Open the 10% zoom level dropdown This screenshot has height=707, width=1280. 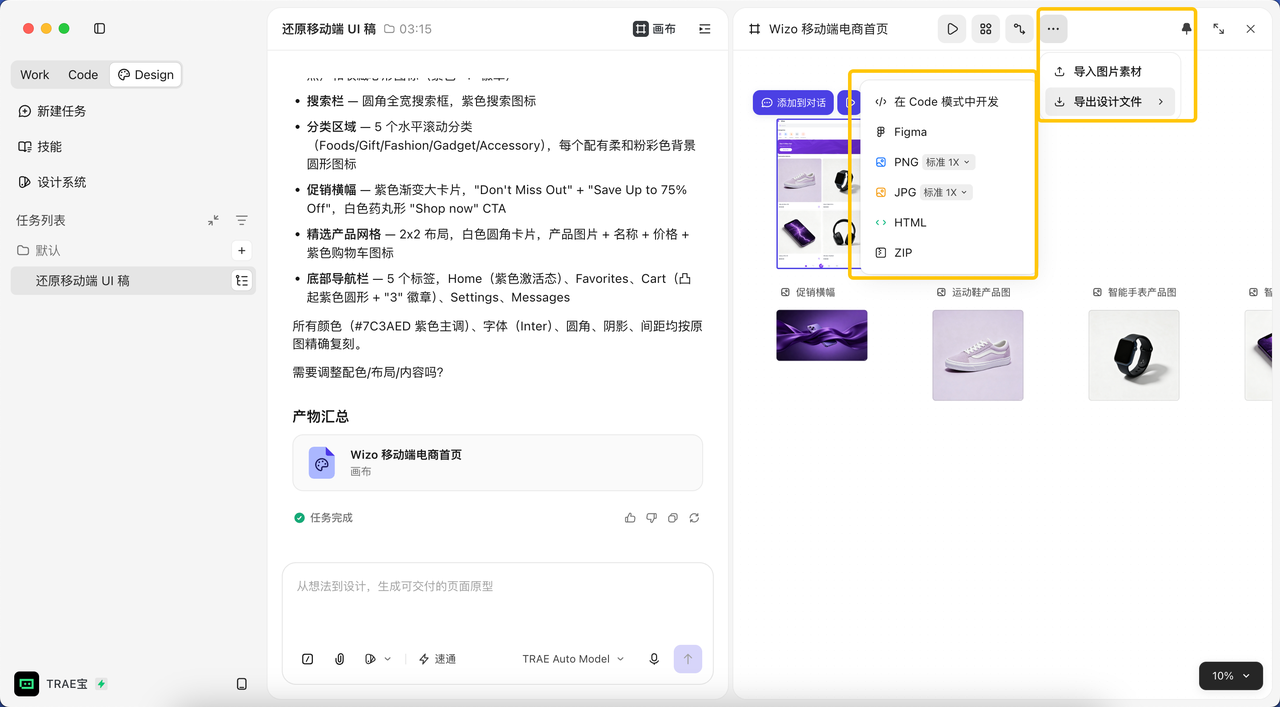1231,676
